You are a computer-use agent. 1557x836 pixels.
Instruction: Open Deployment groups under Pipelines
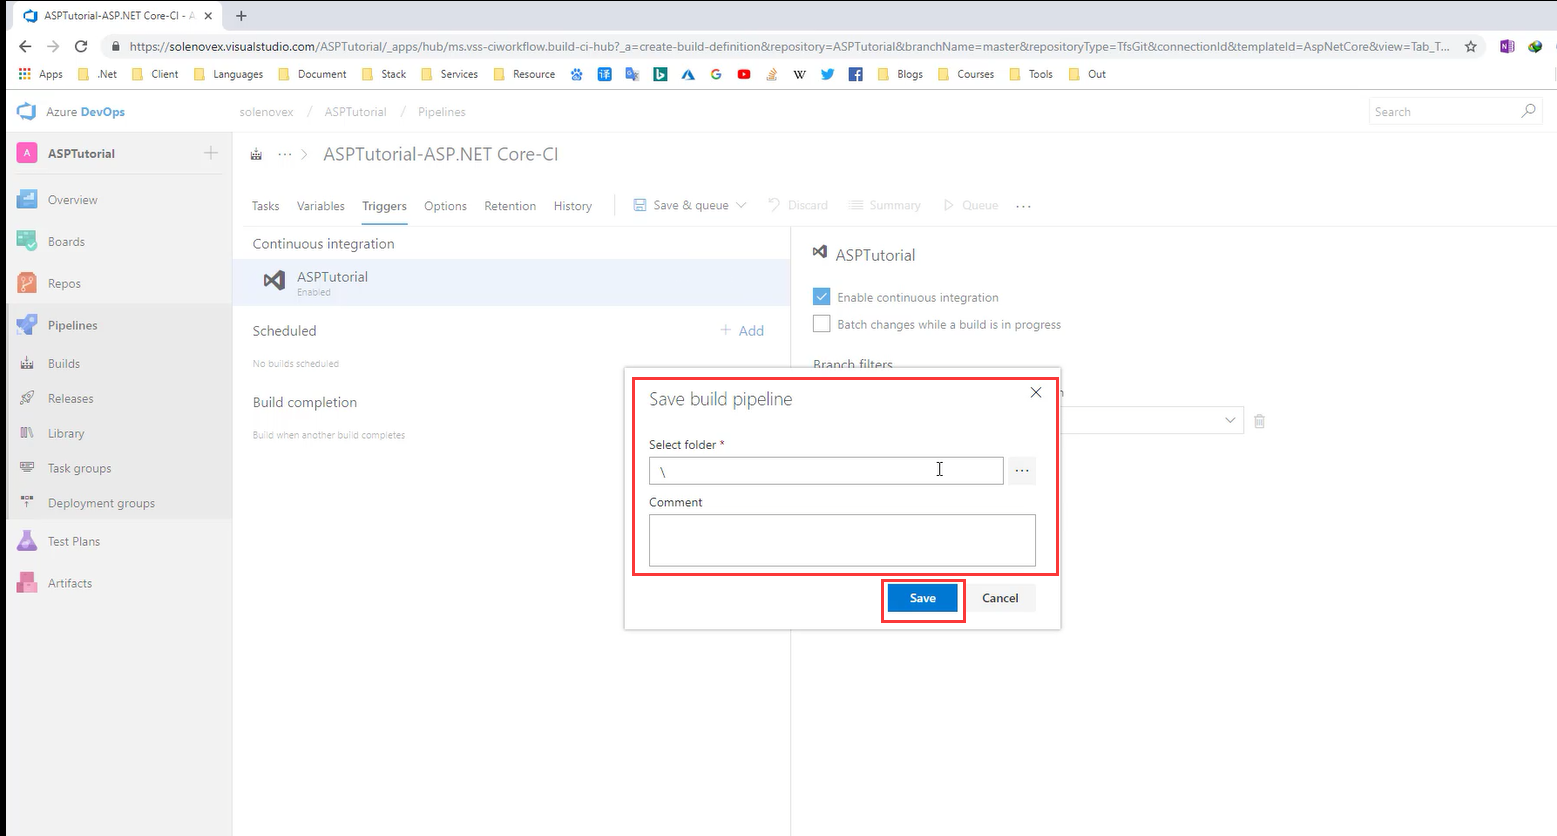point(101,504)
